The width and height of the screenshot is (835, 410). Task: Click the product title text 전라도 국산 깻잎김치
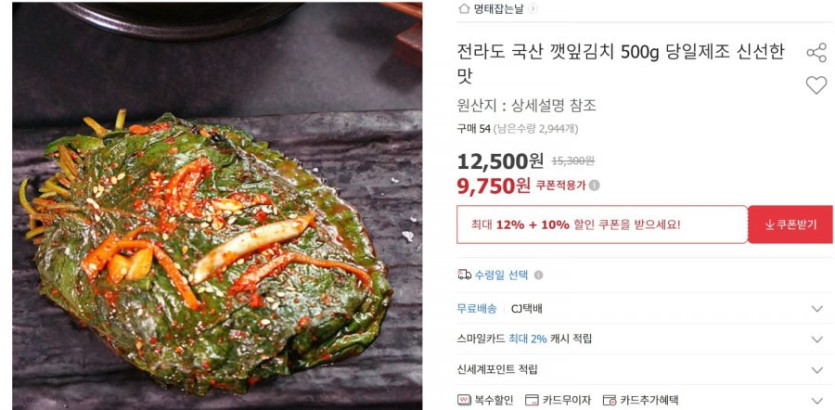pos(536,53)
